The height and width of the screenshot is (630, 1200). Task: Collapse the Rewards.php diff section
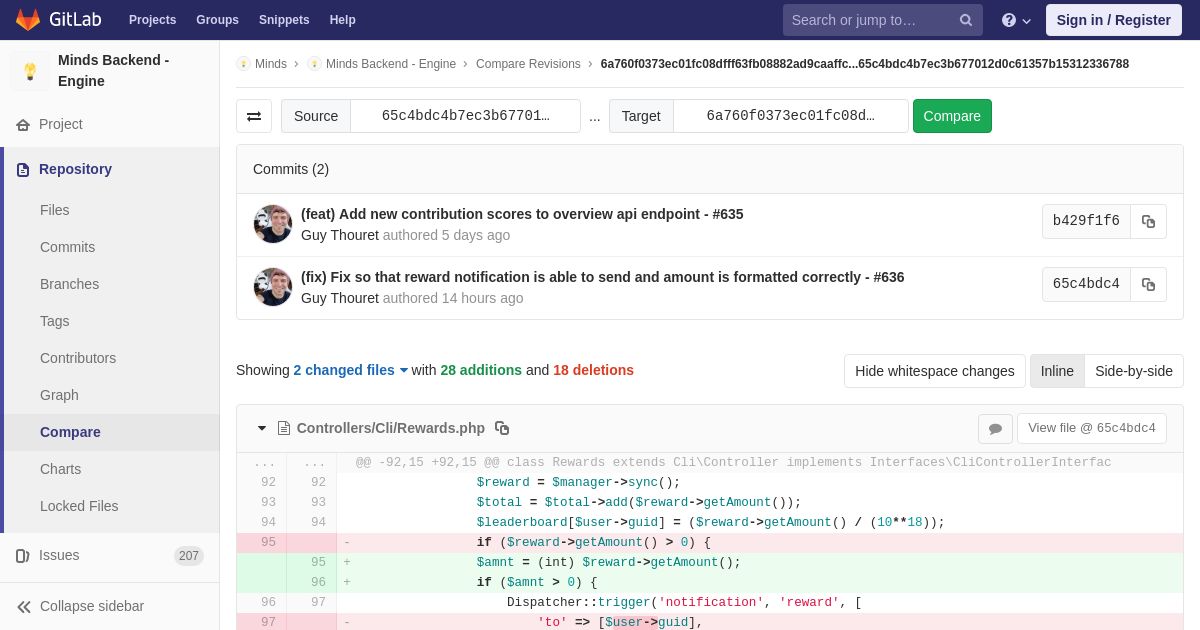[262, 428]
